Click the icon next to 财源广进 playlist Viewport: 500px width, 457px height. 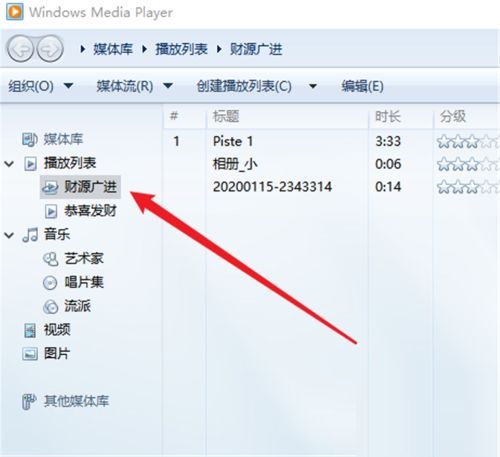pos(50,187)
